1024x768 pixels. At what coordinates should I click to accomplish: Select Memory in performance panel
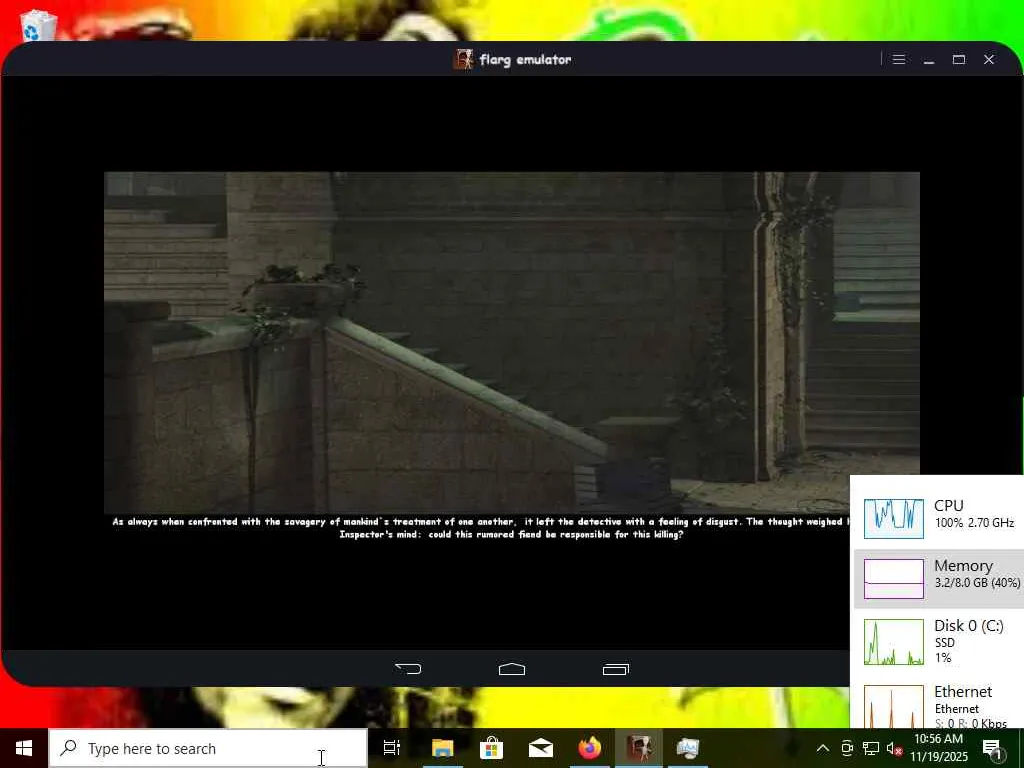coord(938,579)
